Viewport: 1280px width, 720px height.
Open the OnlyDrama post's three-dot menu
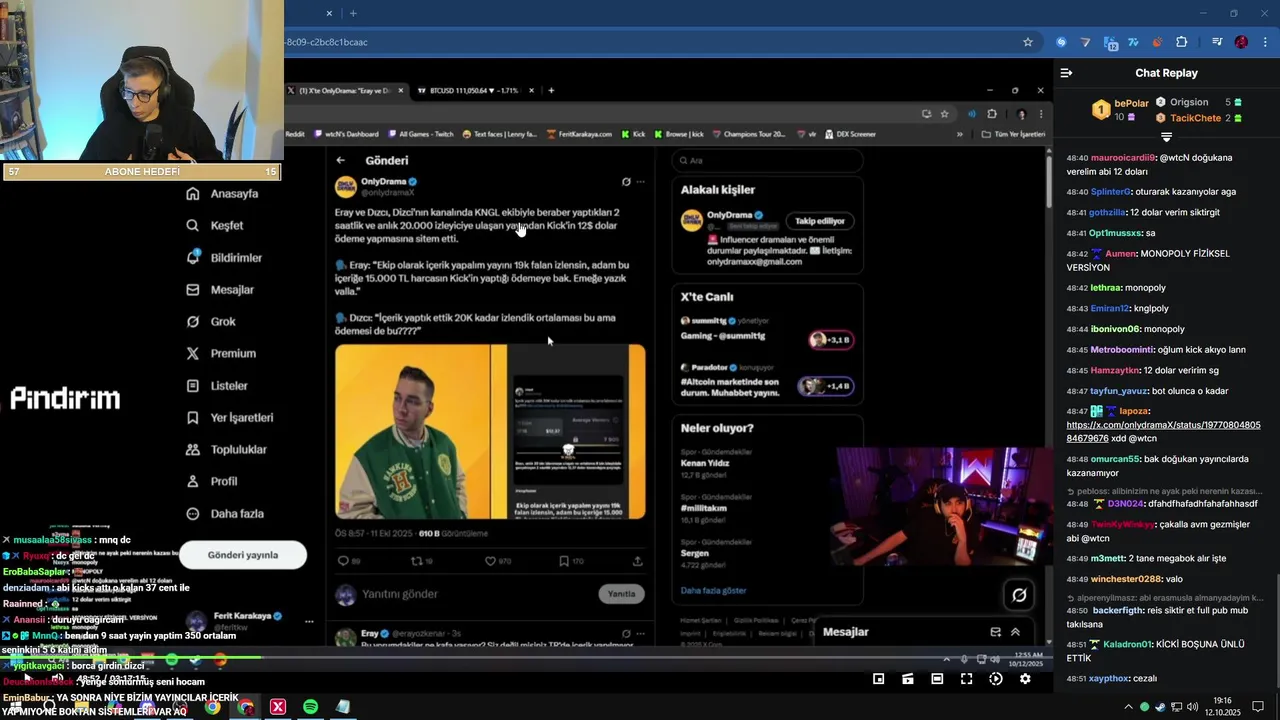(641, 182)
